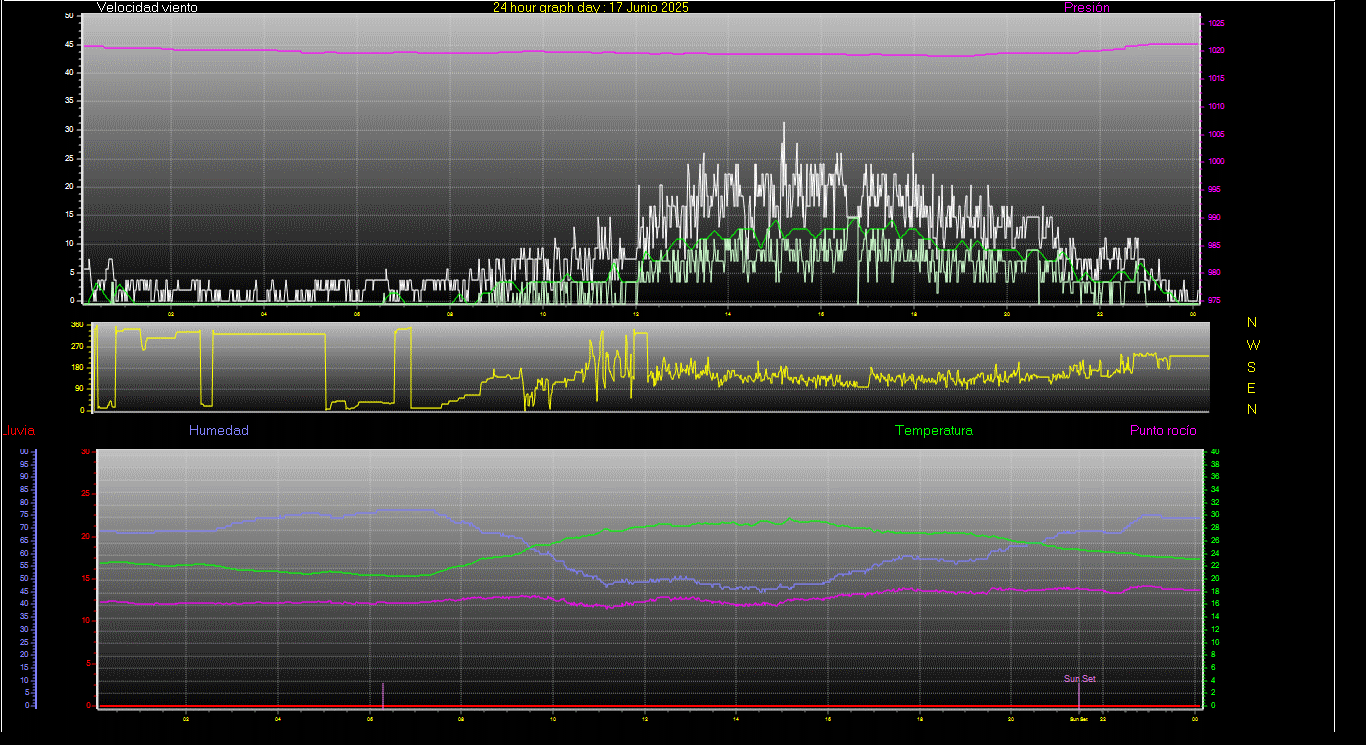Viewport: 1366px width, 745px height.
Task: Click the "270" wind direction axis value
Action: click(77, 346)
